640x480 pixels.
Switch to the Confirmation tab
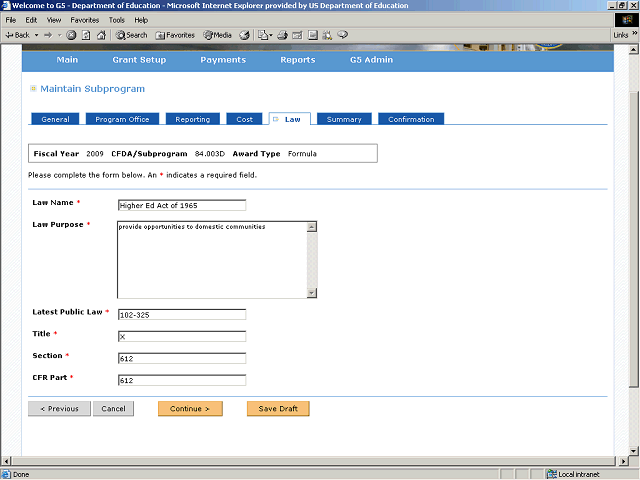411,119
